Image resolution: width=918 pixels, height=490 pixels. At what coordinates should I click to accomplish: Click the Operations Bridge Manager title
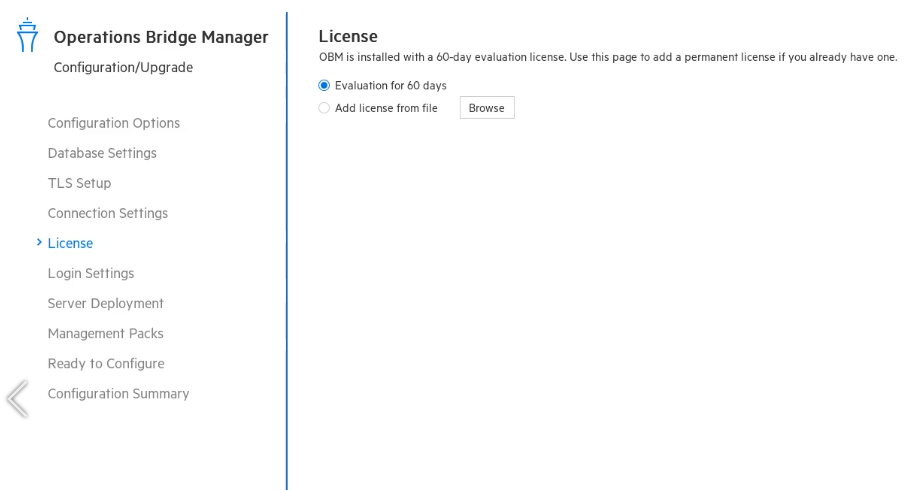161,37
